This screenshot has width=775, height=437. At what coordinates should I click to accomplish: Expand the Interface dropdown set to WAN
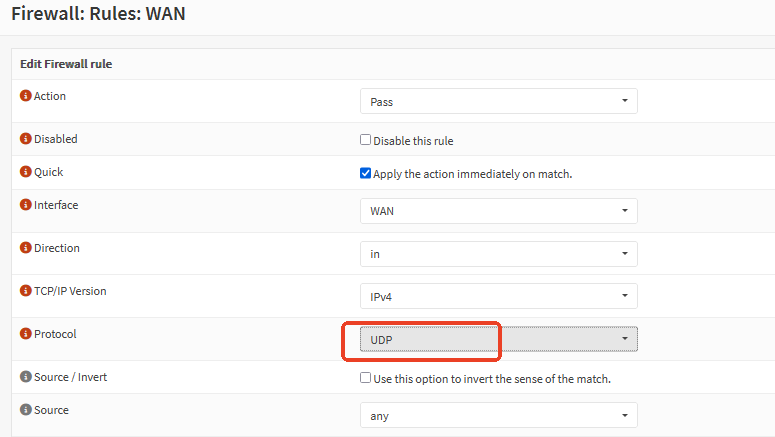pyautogui.click(x=498, y=211)
